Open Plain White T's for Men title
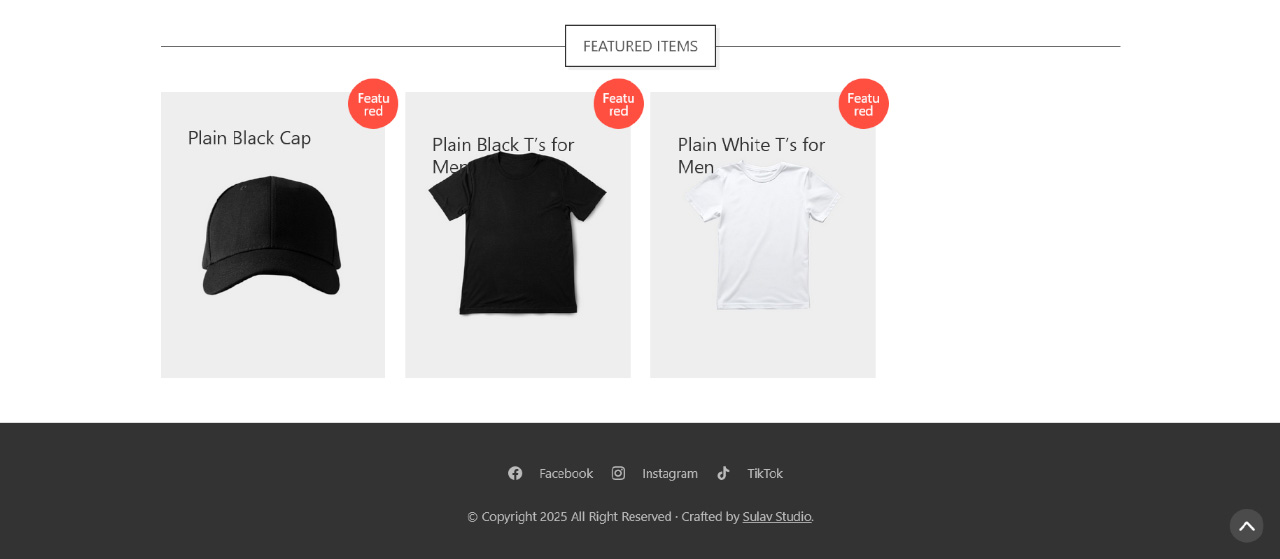 coord(751,145)
